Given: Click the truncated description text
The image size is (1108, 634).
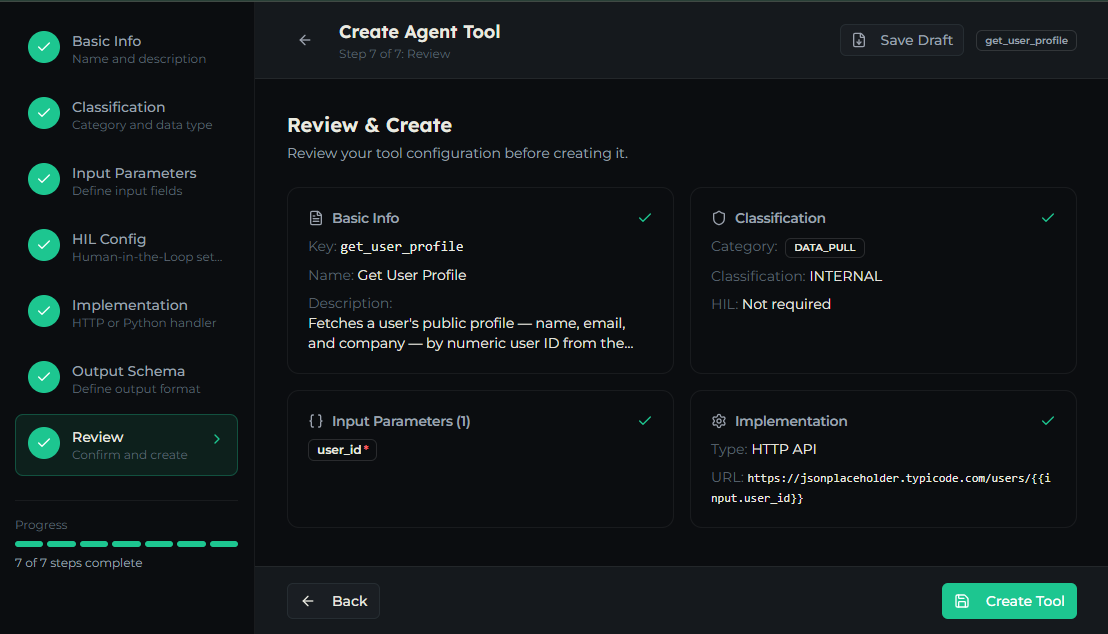Looking at the screenshot, I should click(x=471, y=333).
